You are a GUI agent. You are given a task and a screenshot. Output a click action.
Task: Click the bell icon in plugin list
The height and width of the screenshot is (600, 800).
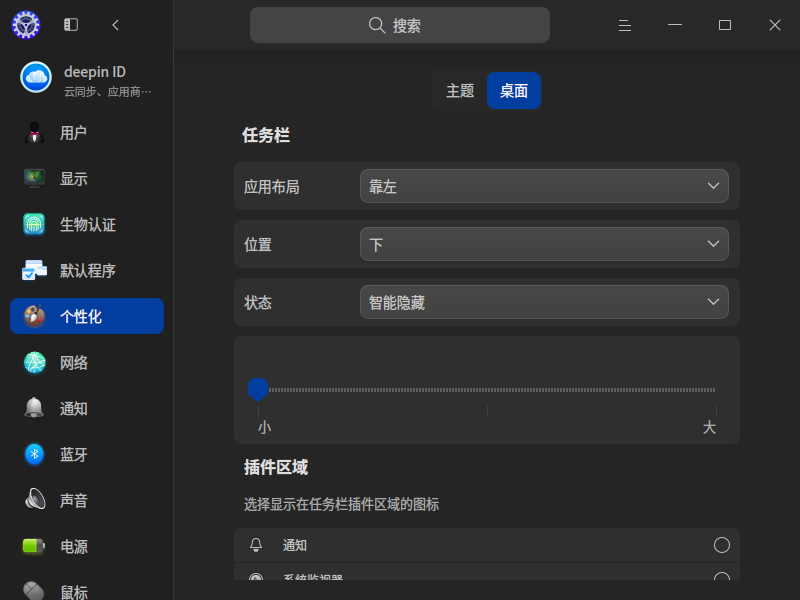click(x=256, y=545)
